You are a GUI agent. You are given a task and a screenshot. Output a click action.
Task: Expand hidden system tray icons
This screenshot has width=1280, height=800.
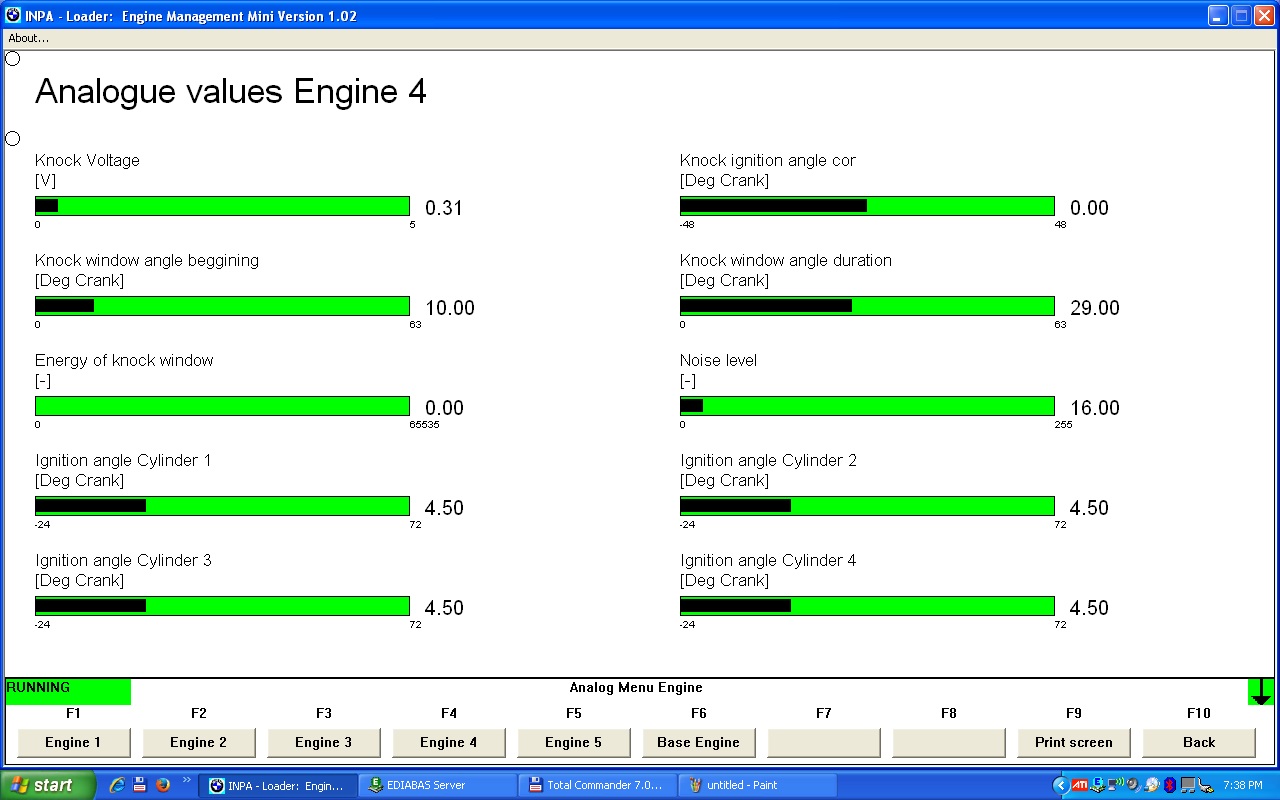pyautogui.click(x=1061, y=785)
